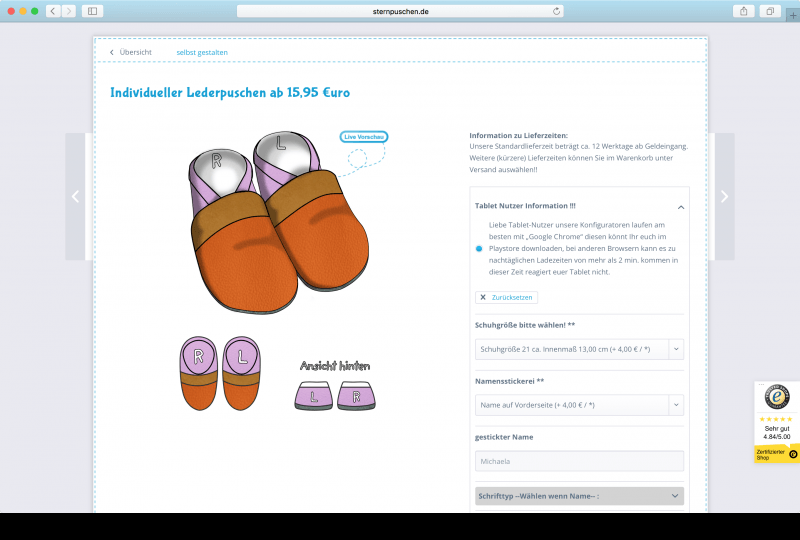Image resolution: width=800 pixels, height=540 pixels.
Task: Click the Namensstickerei label
Action: 509,381
